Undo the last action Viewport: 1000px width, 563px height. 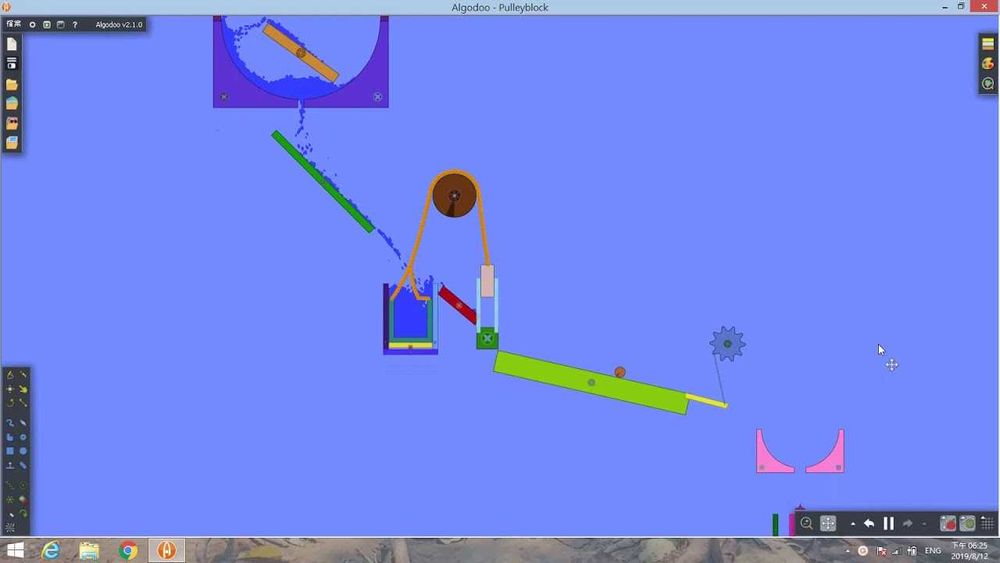[x=869, y=523]
